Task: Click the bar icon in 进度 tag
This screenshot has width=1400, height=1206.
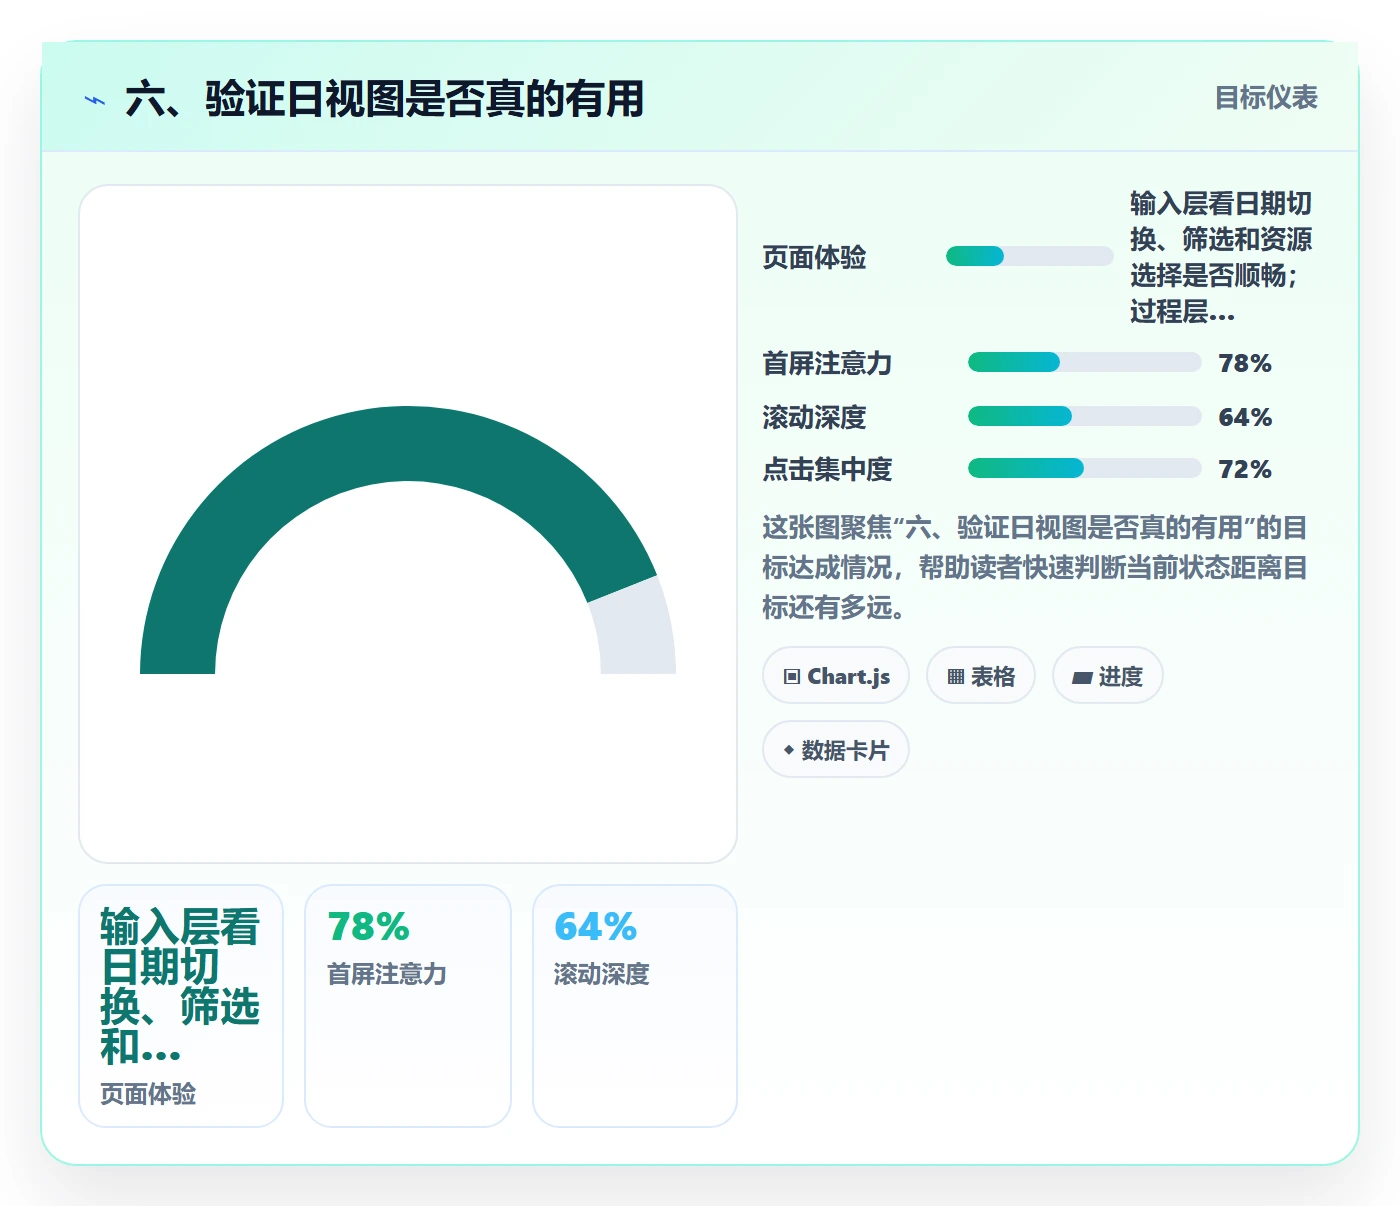Action: pos(1082,677)
